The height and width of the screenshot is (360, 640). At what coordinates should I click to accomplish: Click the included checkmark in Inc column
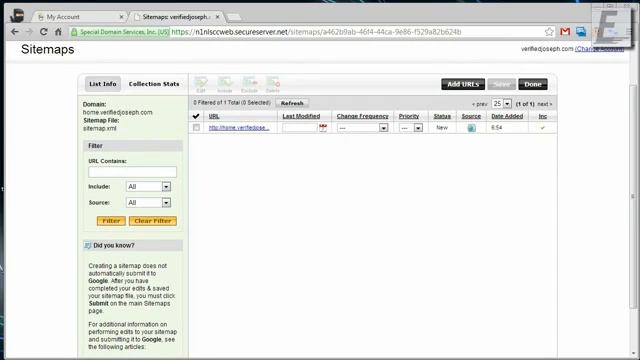pyautogui.click(x=542, y=128)
